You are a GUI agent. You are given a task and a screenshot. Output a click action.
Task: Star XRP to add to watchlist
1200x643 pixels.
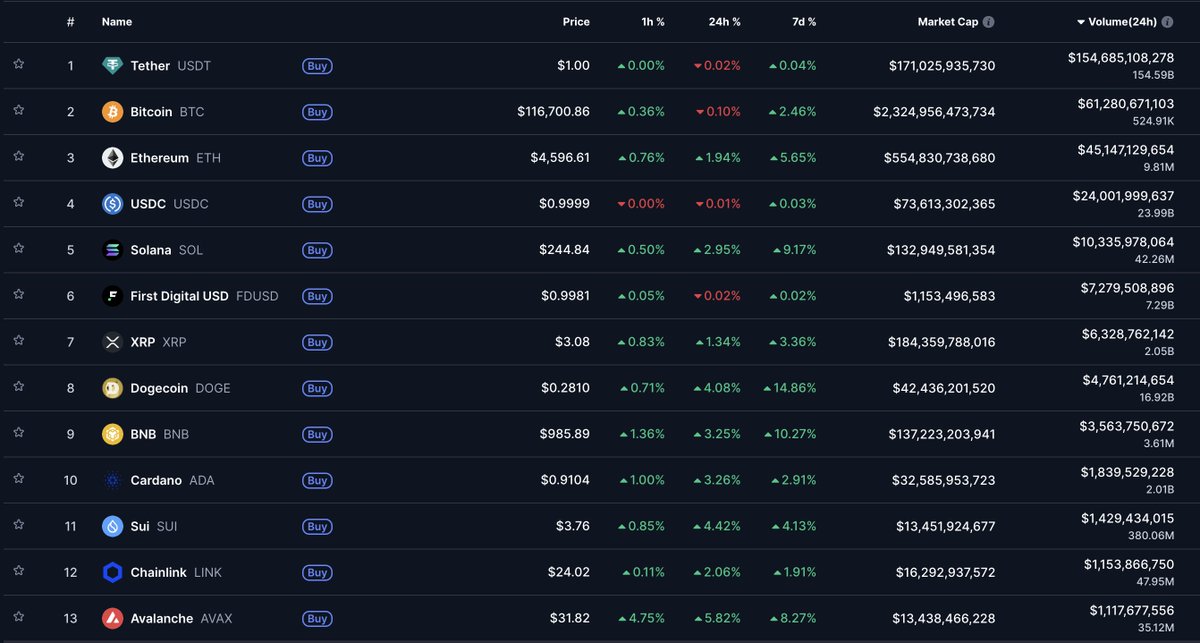point(19,340)
